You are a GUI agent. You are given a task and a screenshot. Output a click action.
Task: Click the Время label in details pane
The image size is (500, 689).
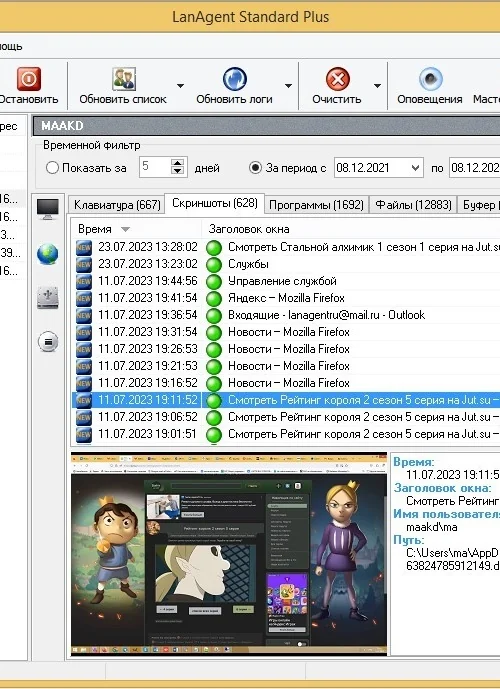413,462
